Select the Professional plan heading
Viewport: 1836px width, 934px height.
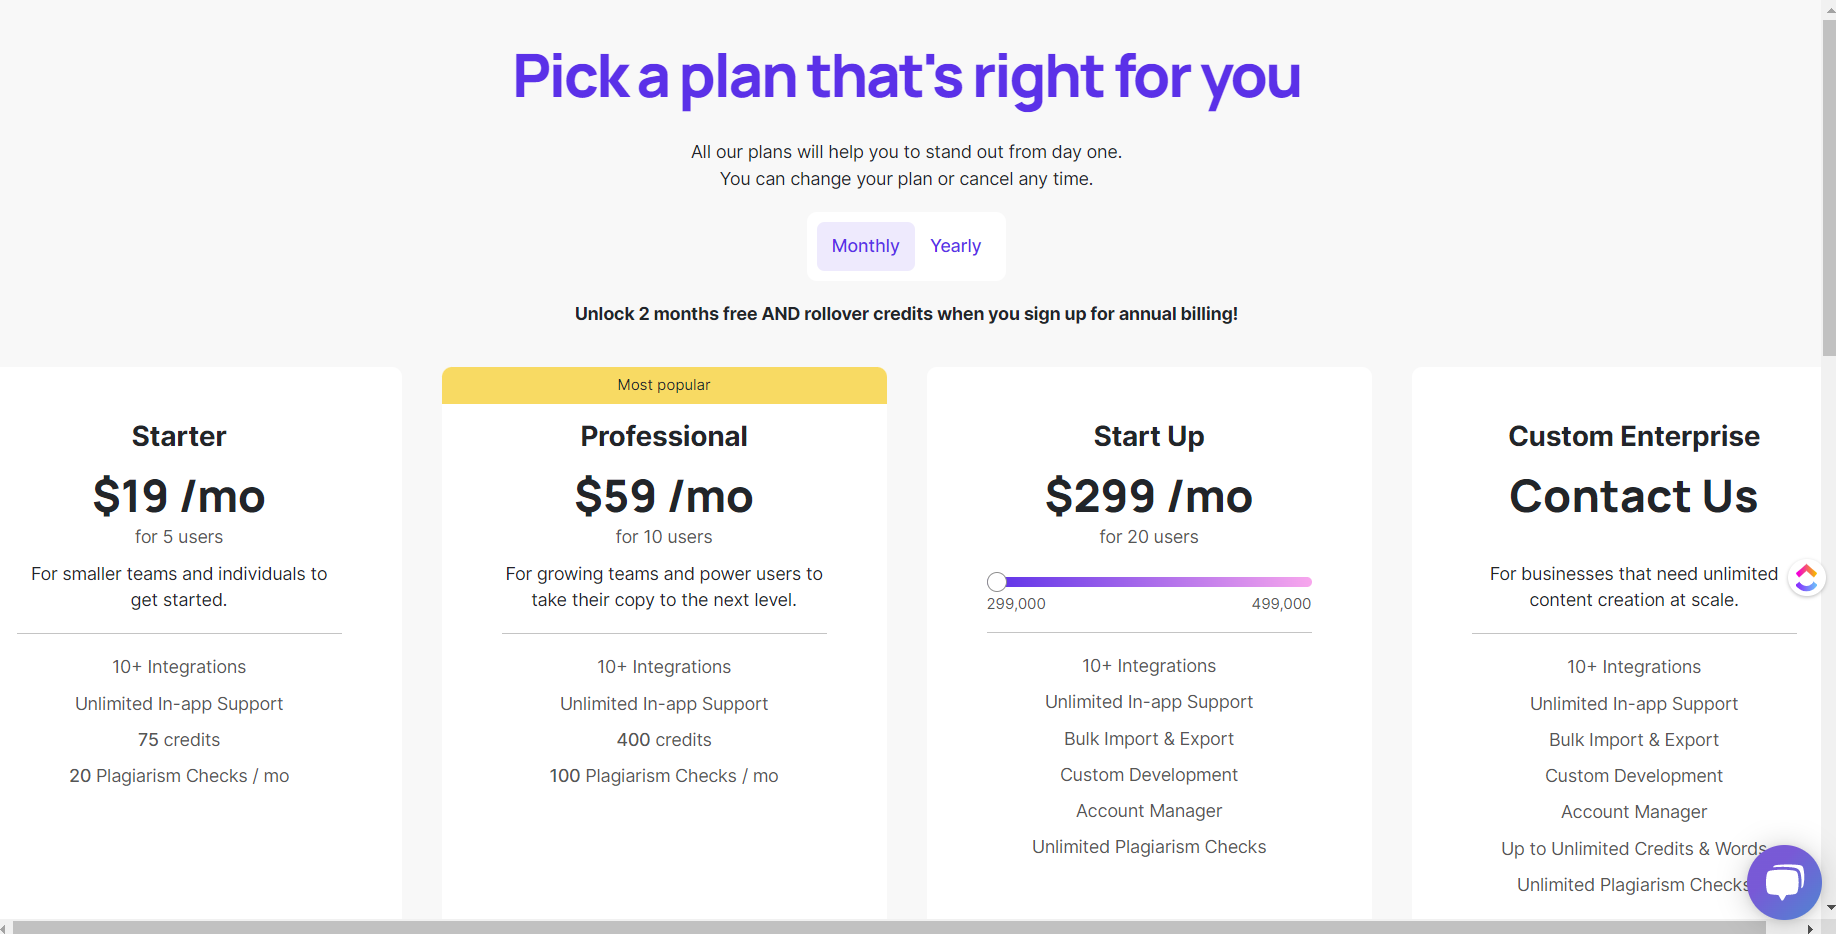664,437
